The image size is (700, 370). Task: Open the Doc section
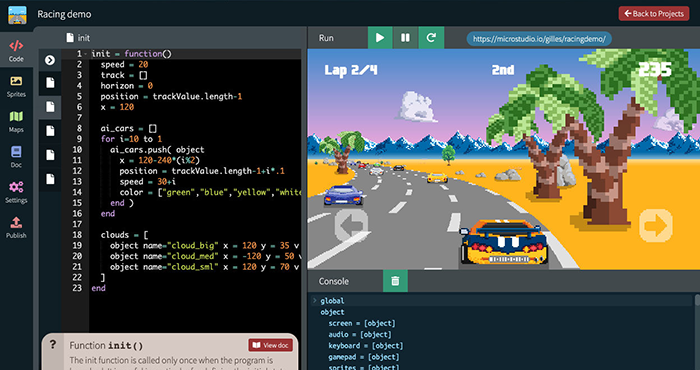point(16,157)
